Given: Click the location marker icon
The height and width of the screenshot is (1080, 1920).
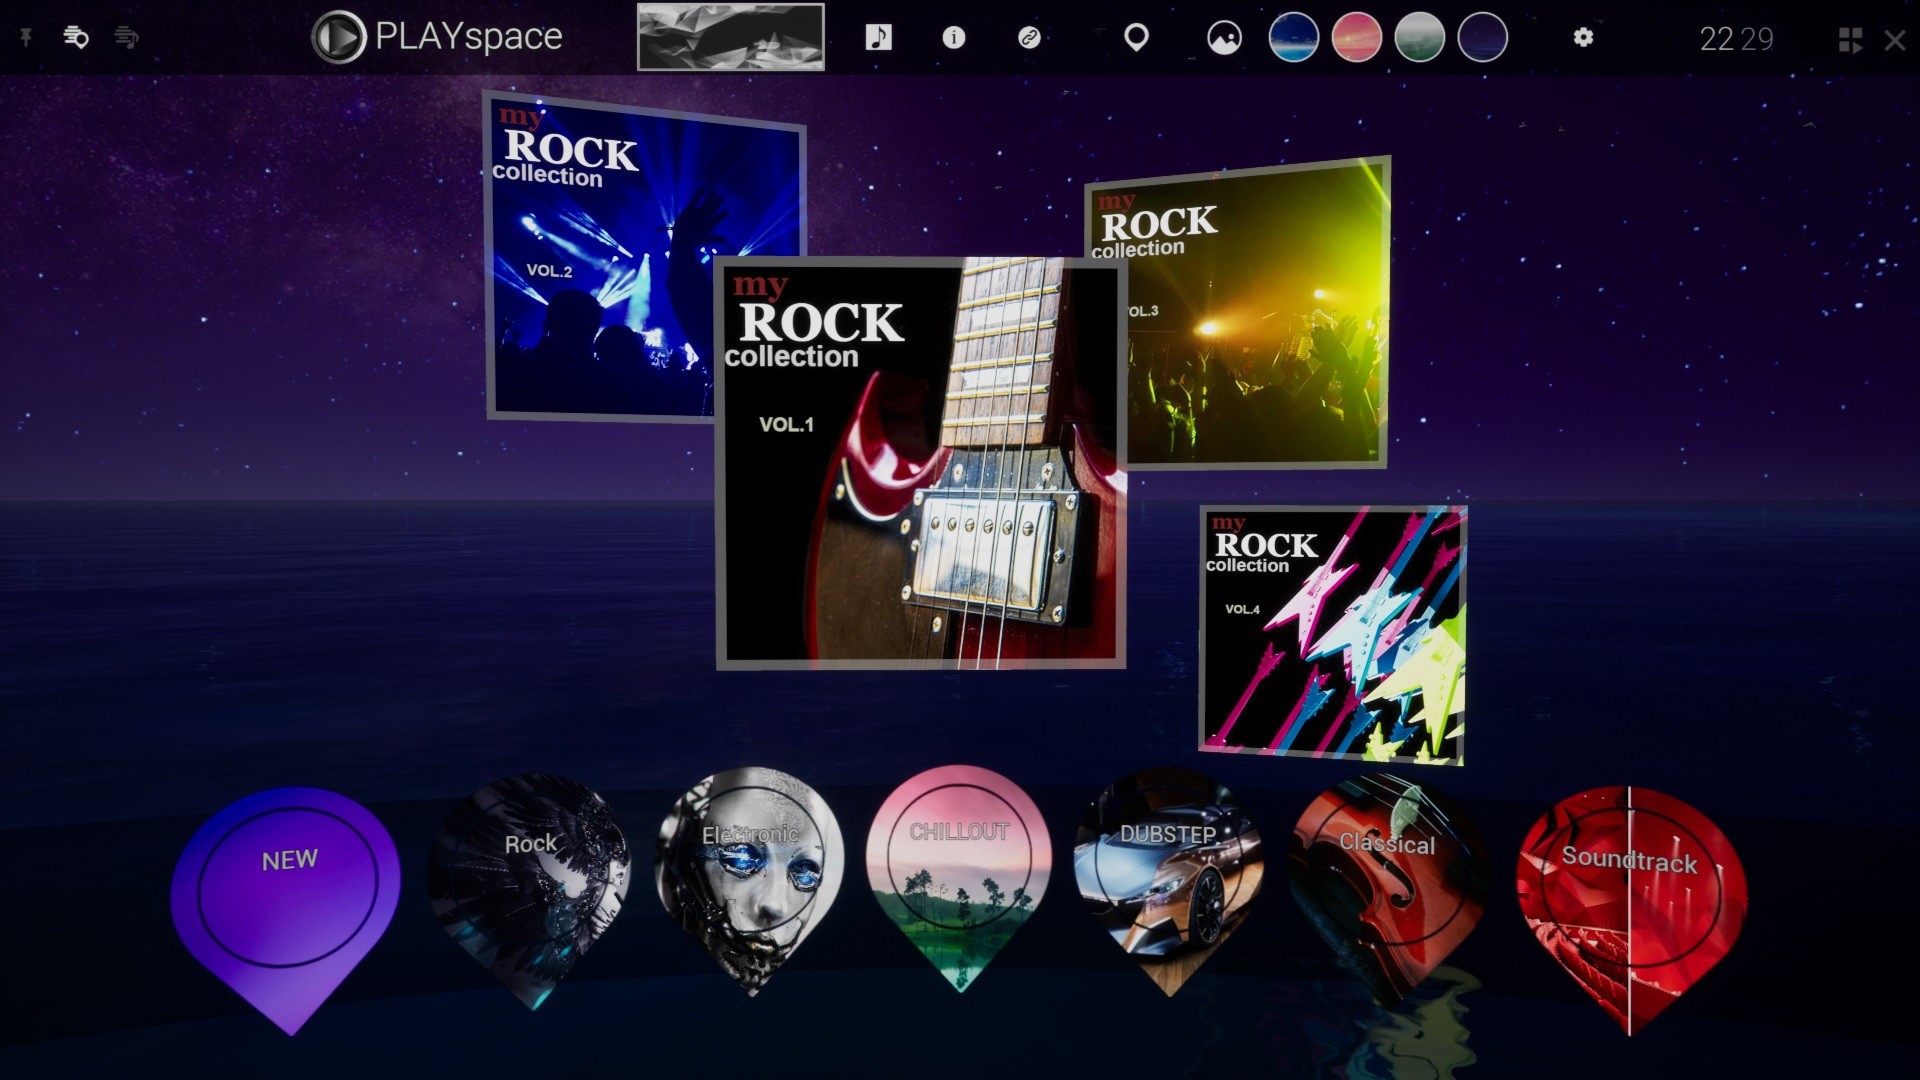Looking at the screenshot, I should (1138, 38).
